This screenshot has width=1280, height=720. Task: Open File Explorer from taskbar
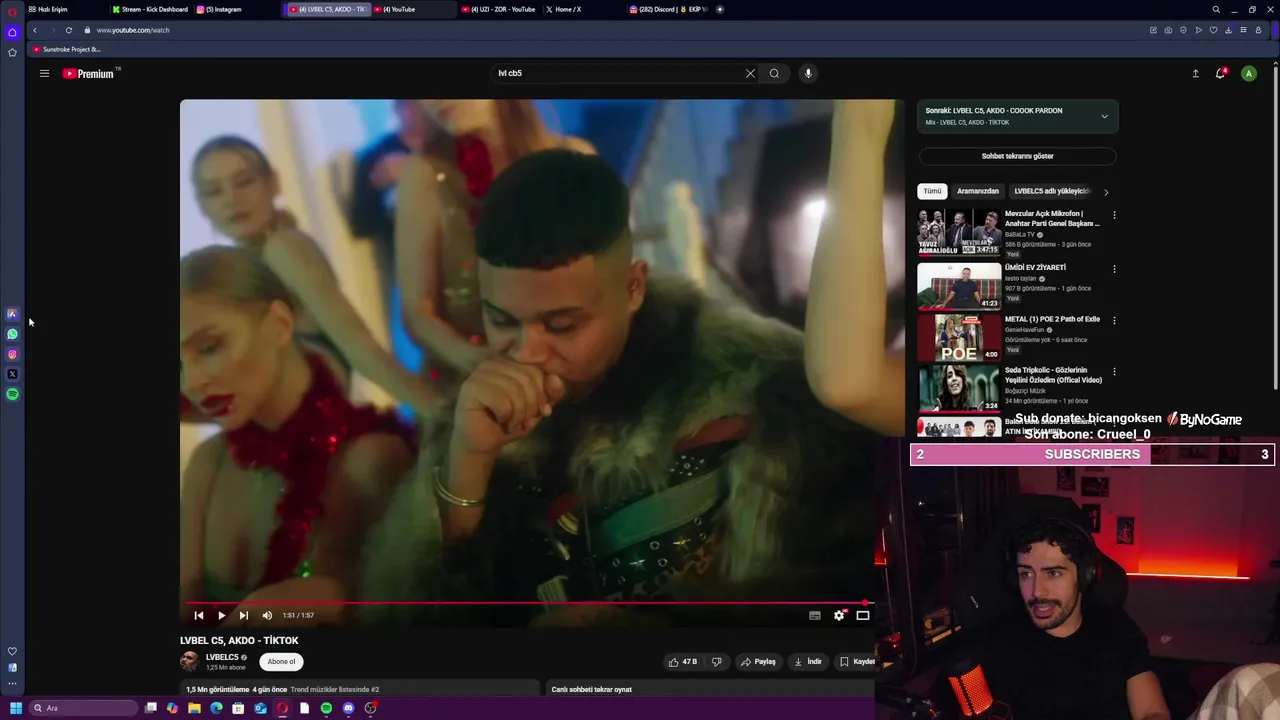194,708
